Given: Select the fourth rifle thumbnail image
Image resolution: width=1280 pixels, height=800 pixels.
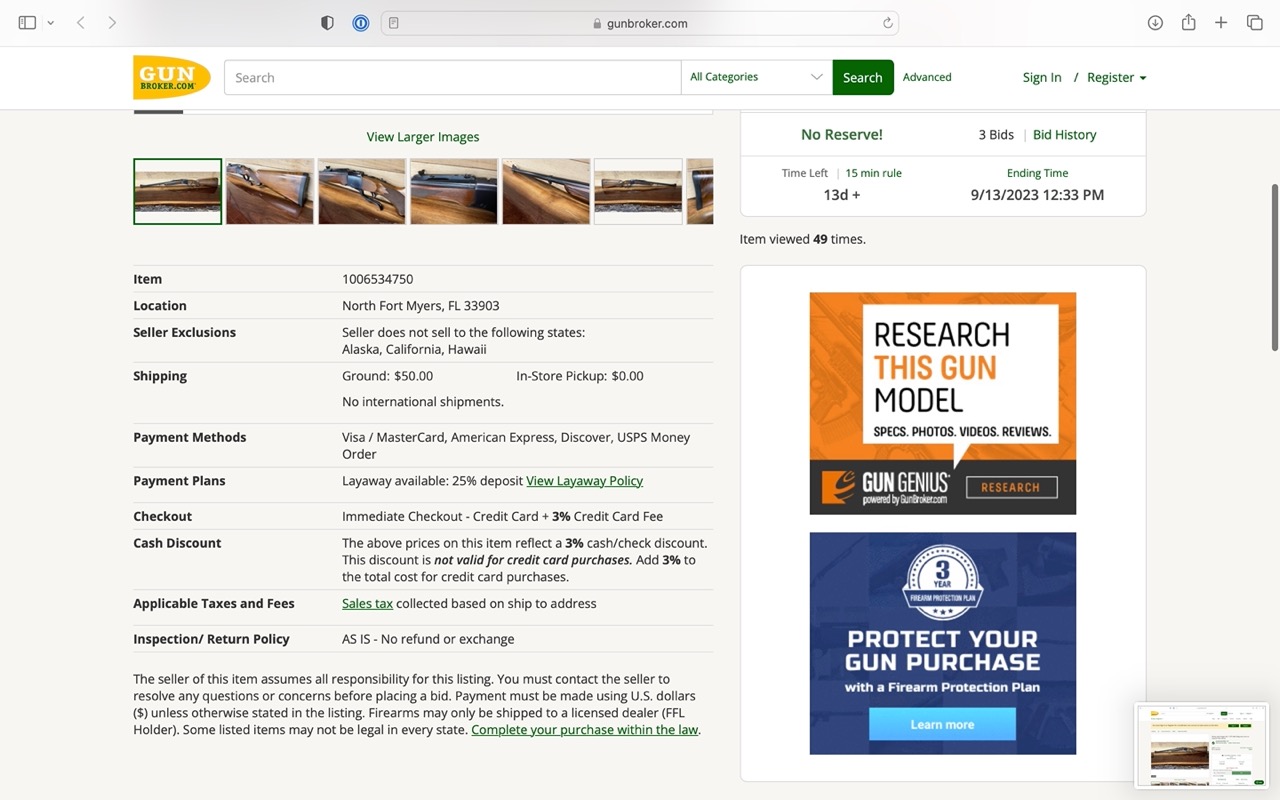Looking at the screenshot, I should pyautogui.click(x=454, y=191).
